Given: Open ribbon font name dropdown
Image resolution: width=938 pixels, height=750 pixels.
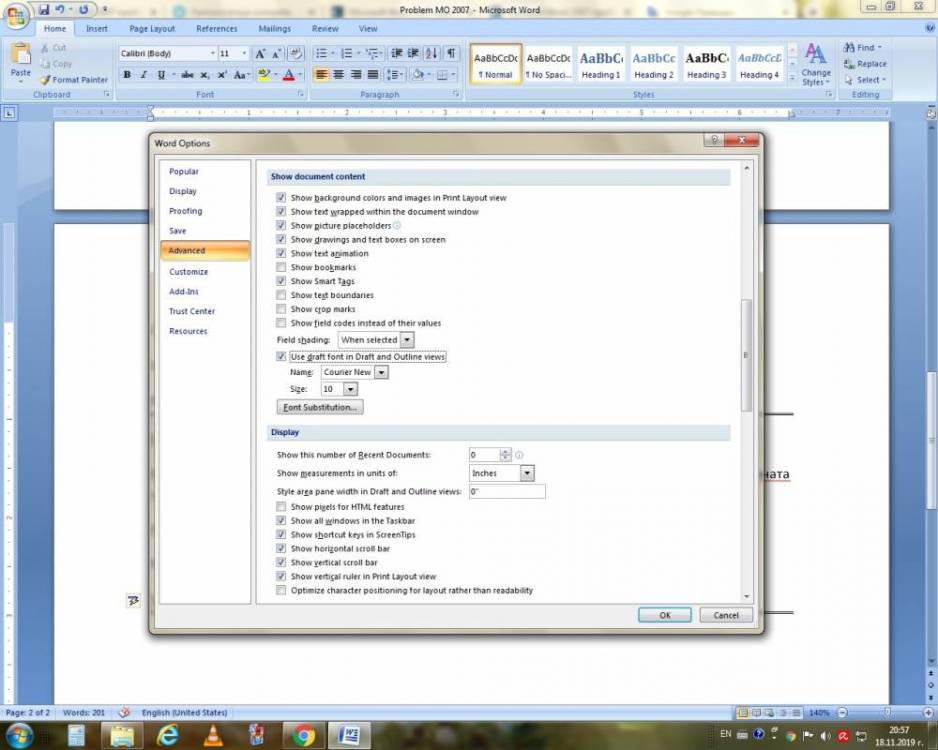Looking at the screenshot, I should point(212,54).
